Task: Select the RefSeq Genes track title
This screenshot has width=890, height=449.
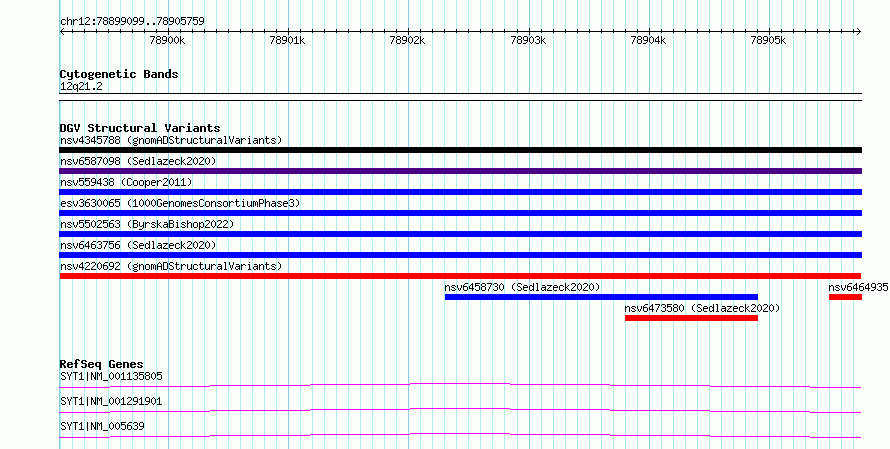Action: (x=102, y=364)
